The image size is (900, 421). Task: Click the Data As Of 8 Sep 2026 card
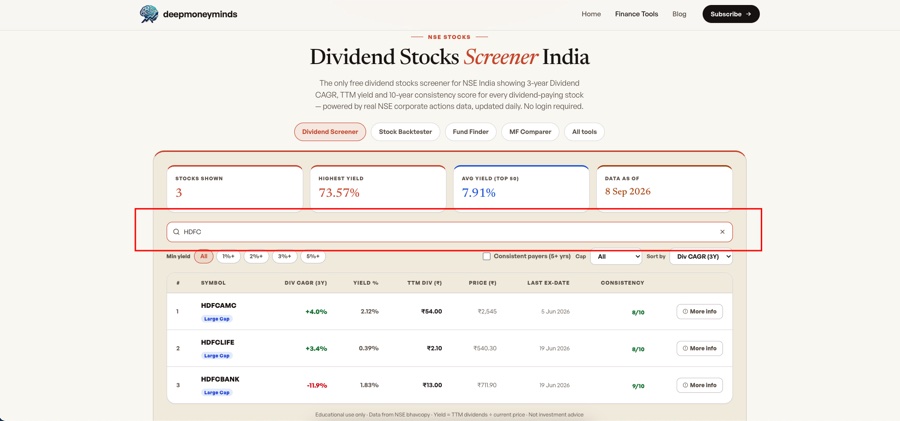[x=665, y=189]
